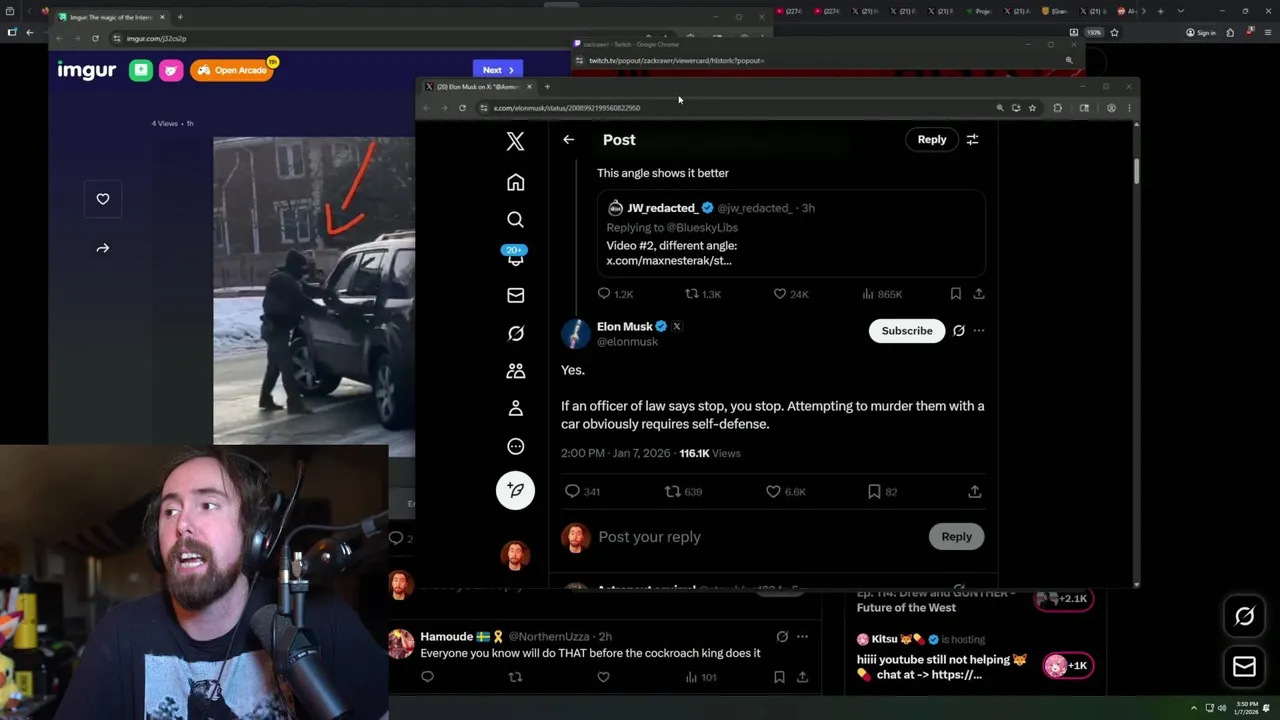Click reply count 341 on Elon's post
This screenshot has height=720, width=1280.
pyautogui.click(x=582, y=491)
